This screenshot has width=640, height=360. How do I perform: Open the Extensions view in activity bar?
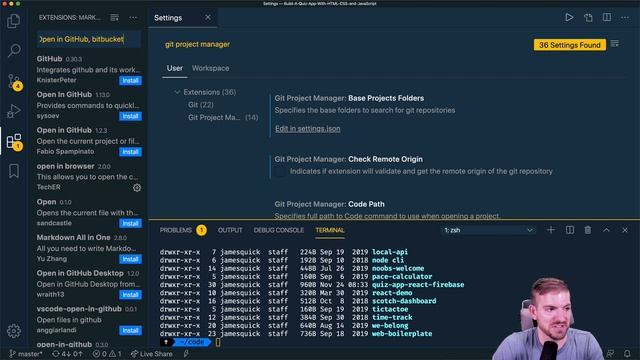[14, 141]
